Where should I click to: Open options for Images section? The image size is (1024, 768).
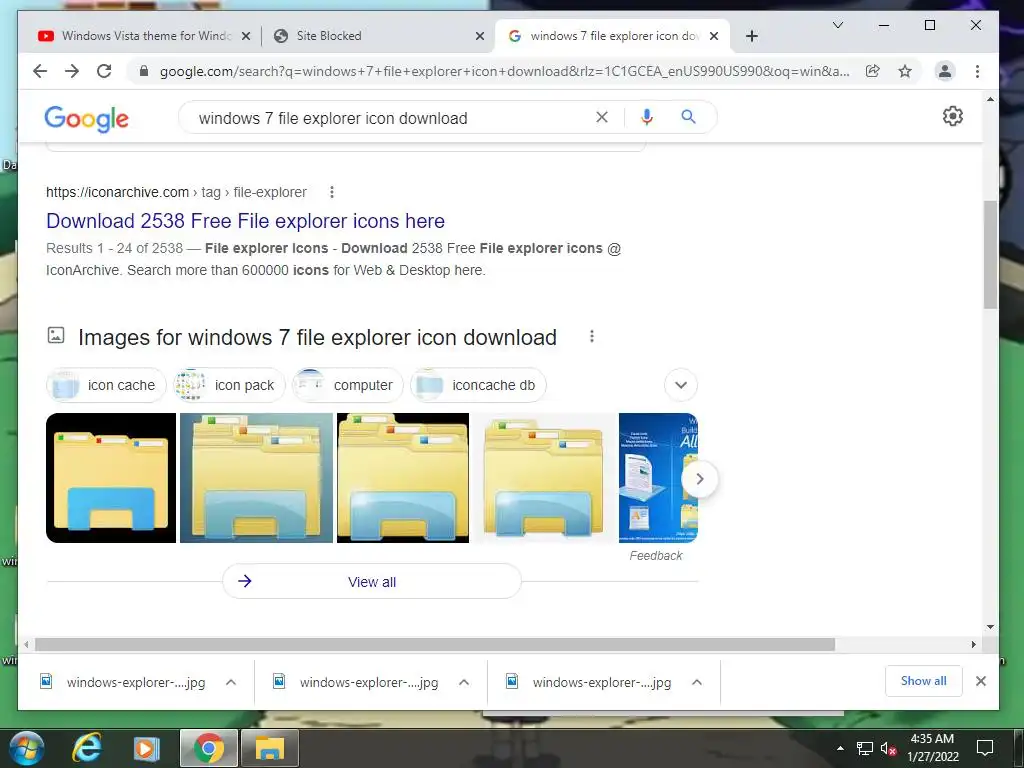coord(592,336)
